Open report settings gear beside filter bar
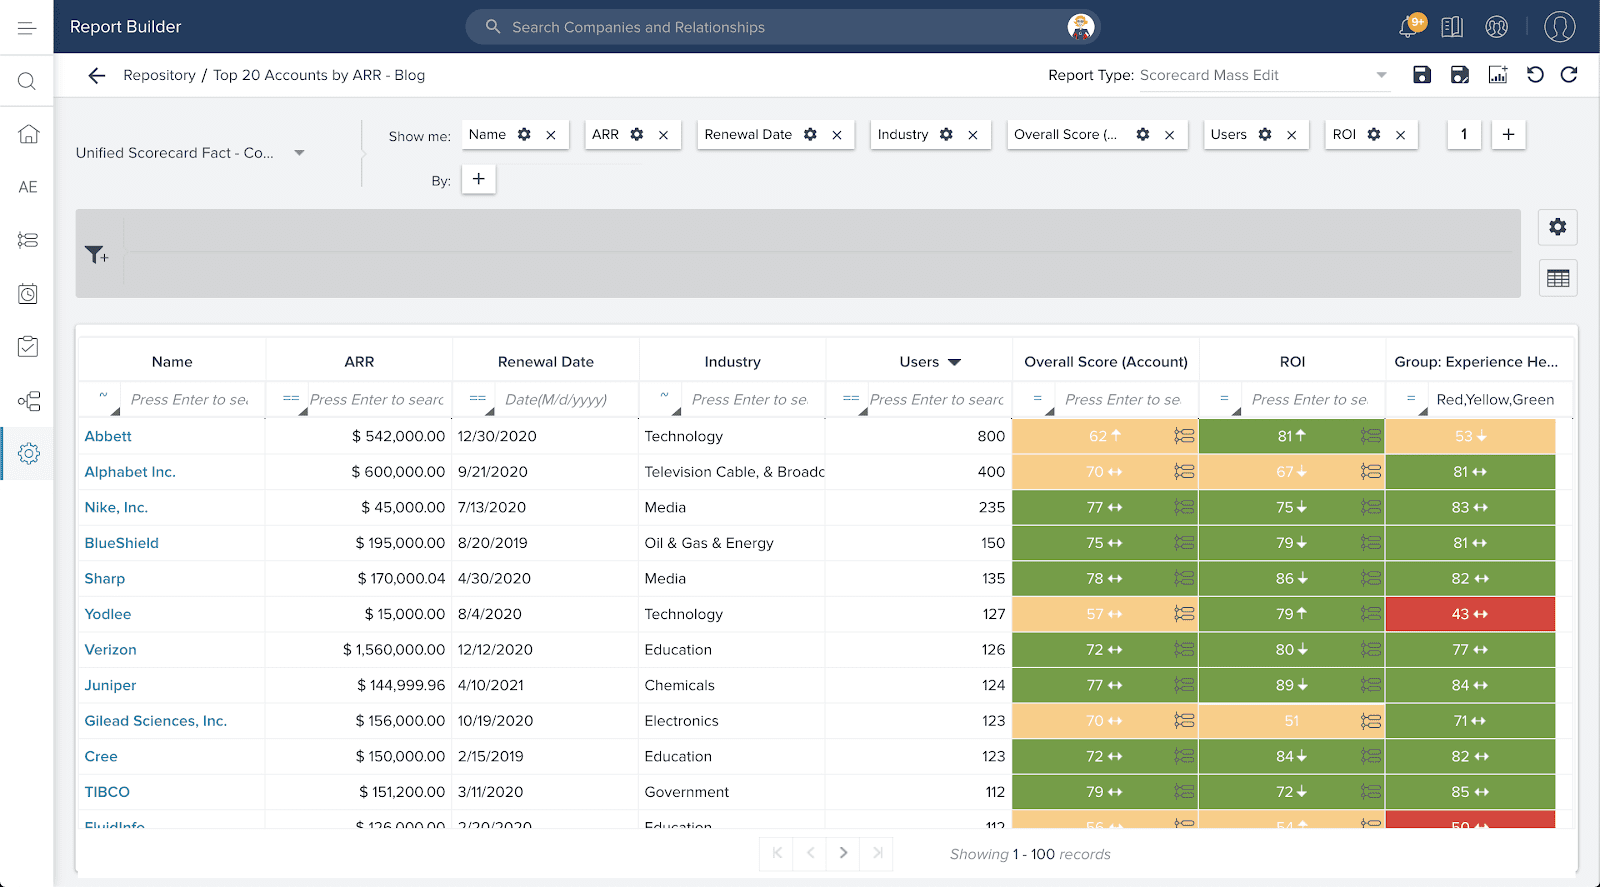1600x887 pixels. [1557, 227]
